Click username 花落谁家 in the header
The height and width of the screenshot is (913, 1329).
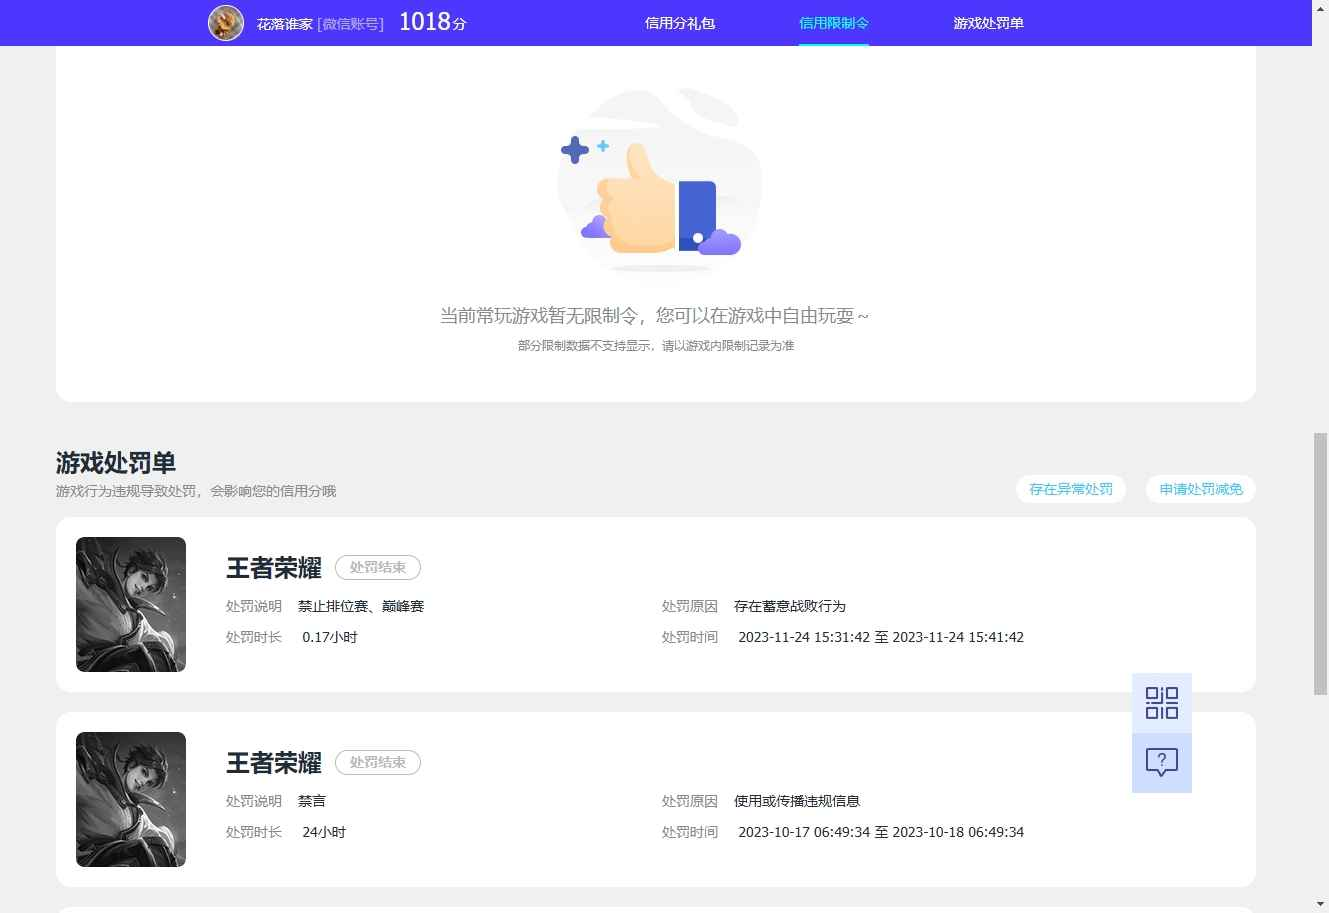point(285,24)
